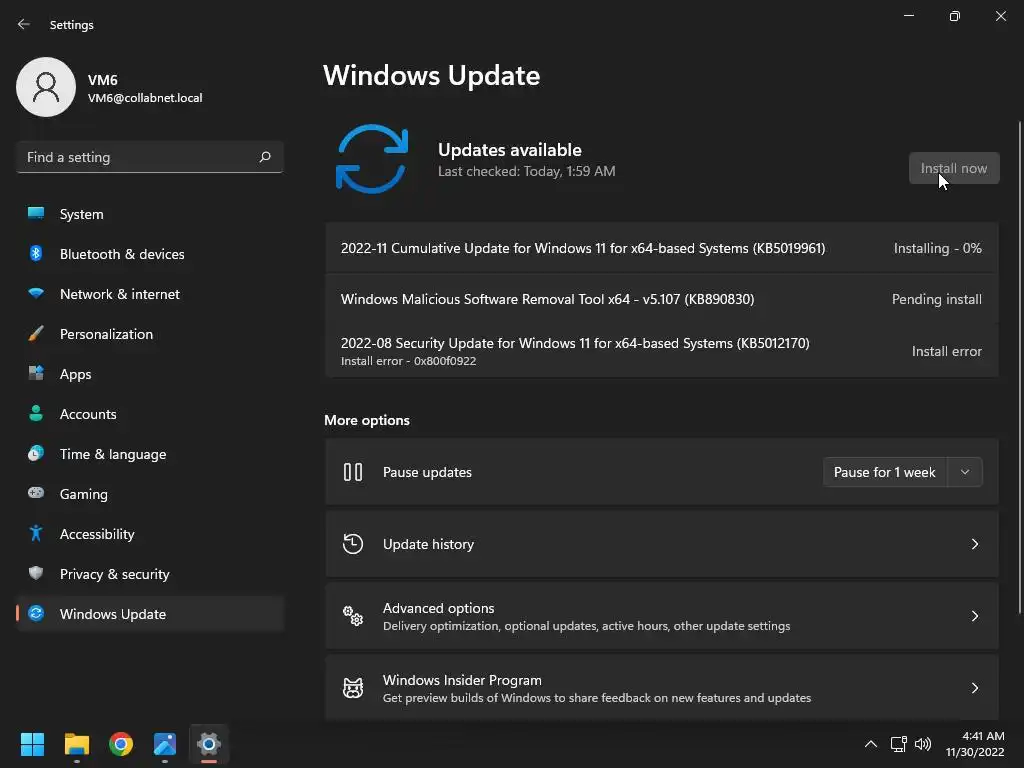Image resolution: width=1024 pixels, height=768 pixels.
Task: Click the Malicious Software Removal Tool KB890830 text
Action: [547, 299]
